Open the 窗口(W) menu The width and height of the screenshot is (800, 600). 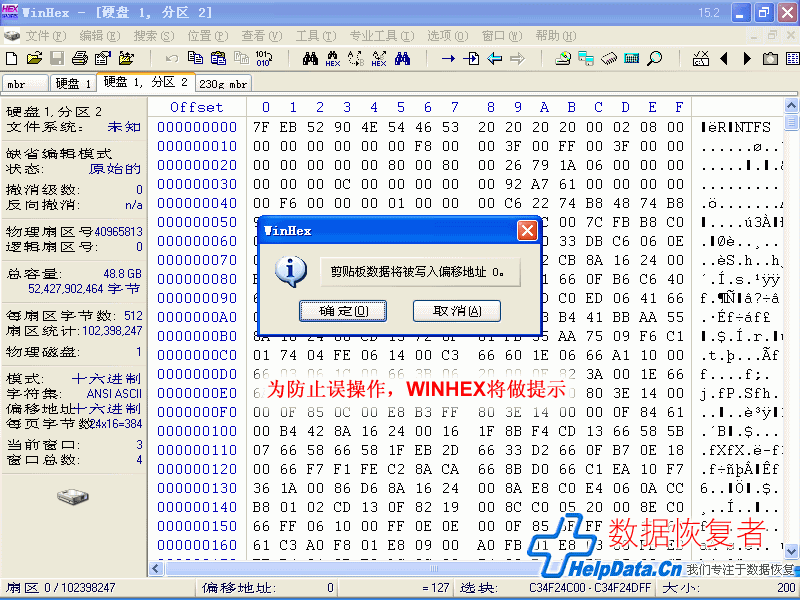(x=502, y=36)
